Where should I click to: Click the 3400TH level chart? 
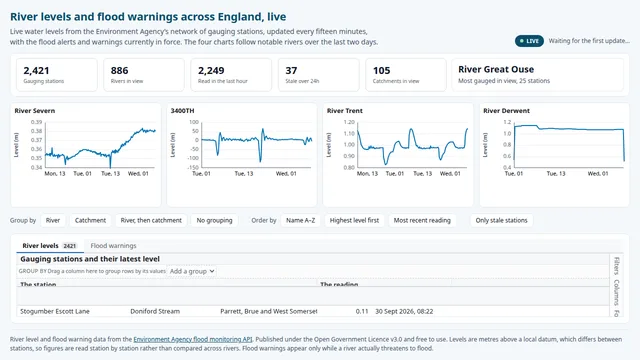242,155
